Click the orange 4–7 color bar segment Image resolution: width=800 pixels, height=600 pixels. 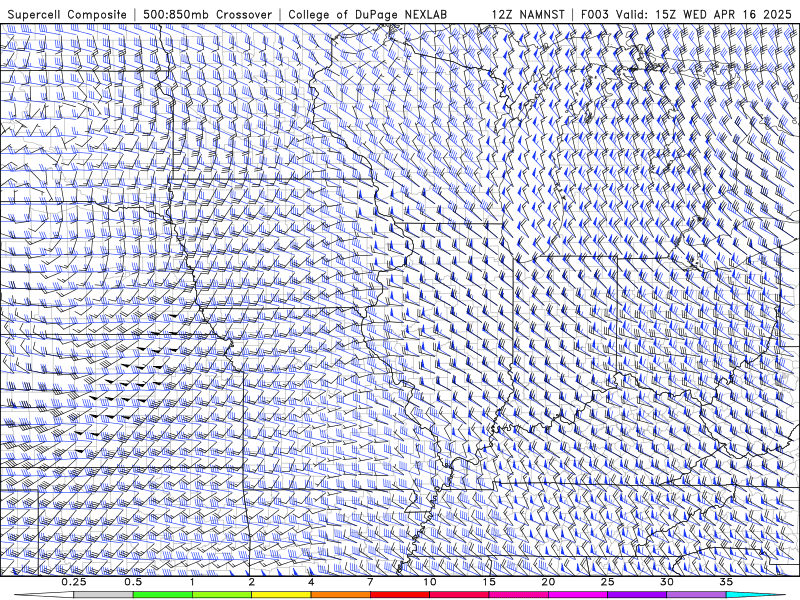tap(340, 595)
